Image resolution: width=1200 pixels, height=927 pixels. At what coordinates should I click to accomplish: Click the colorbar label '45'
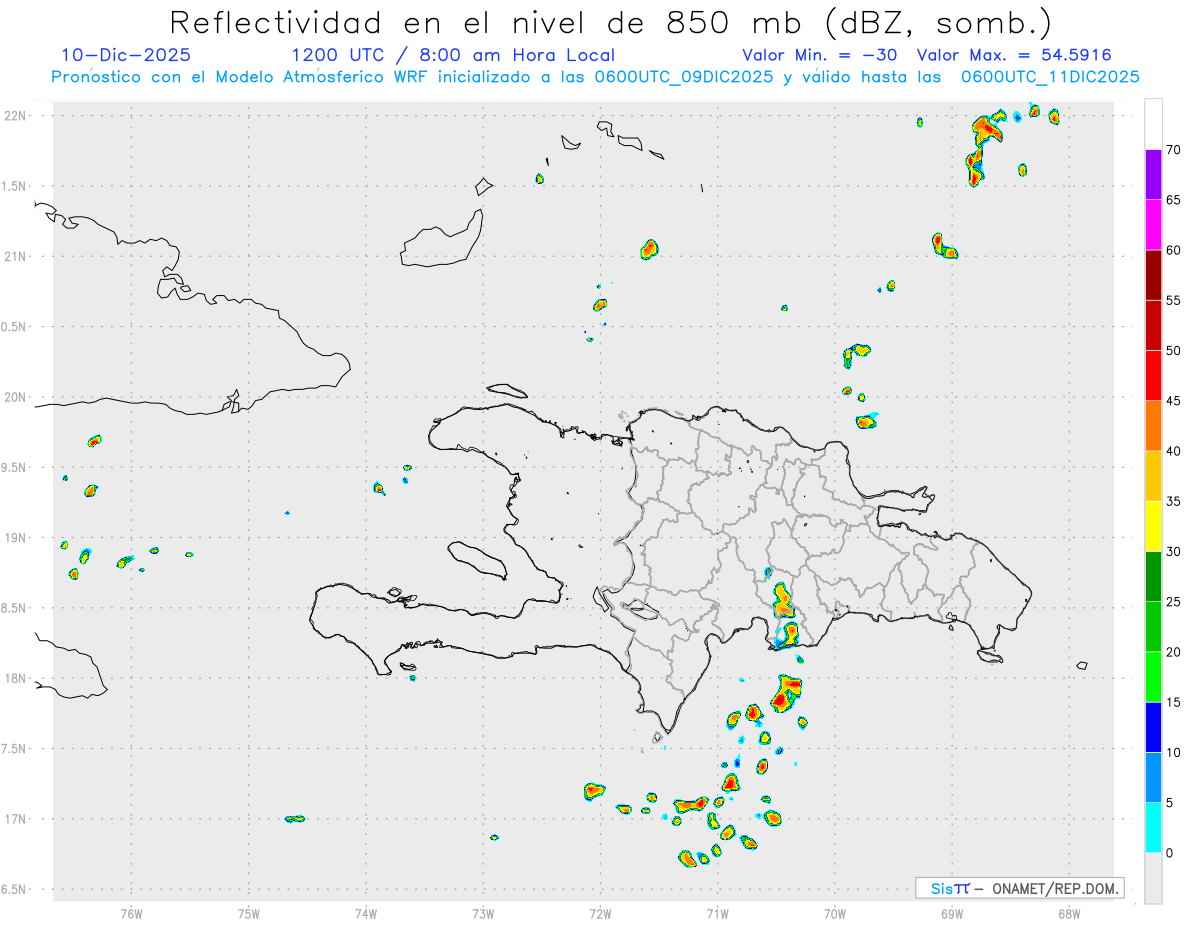click(1174, 401)
